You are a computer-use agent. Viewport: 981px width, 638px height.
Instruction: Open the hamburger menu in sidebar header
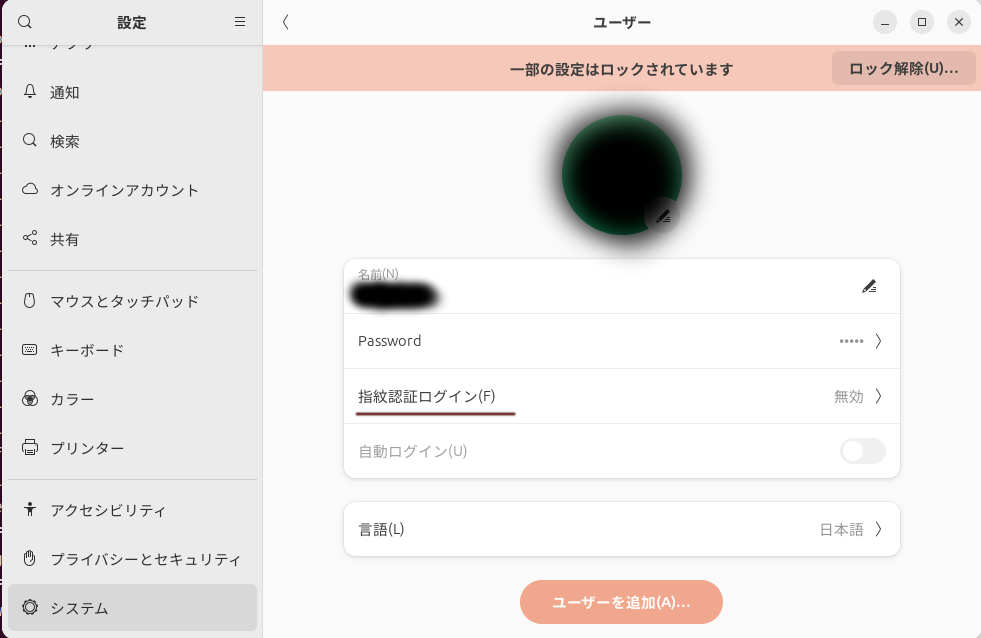coord(240,22)
